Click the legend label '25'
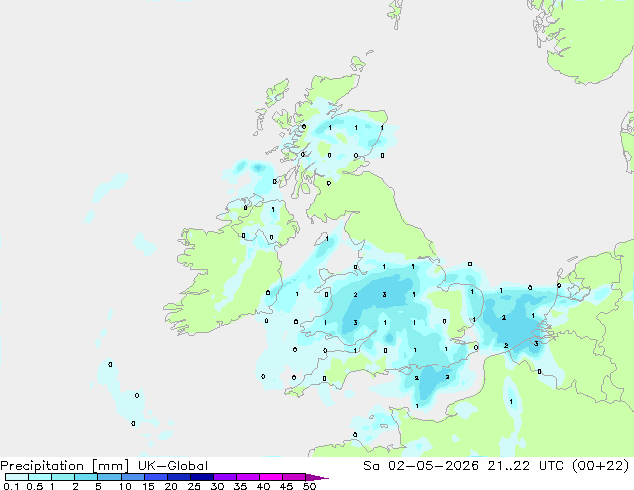This screenshot has height=490, width=634. pos(194,486)
